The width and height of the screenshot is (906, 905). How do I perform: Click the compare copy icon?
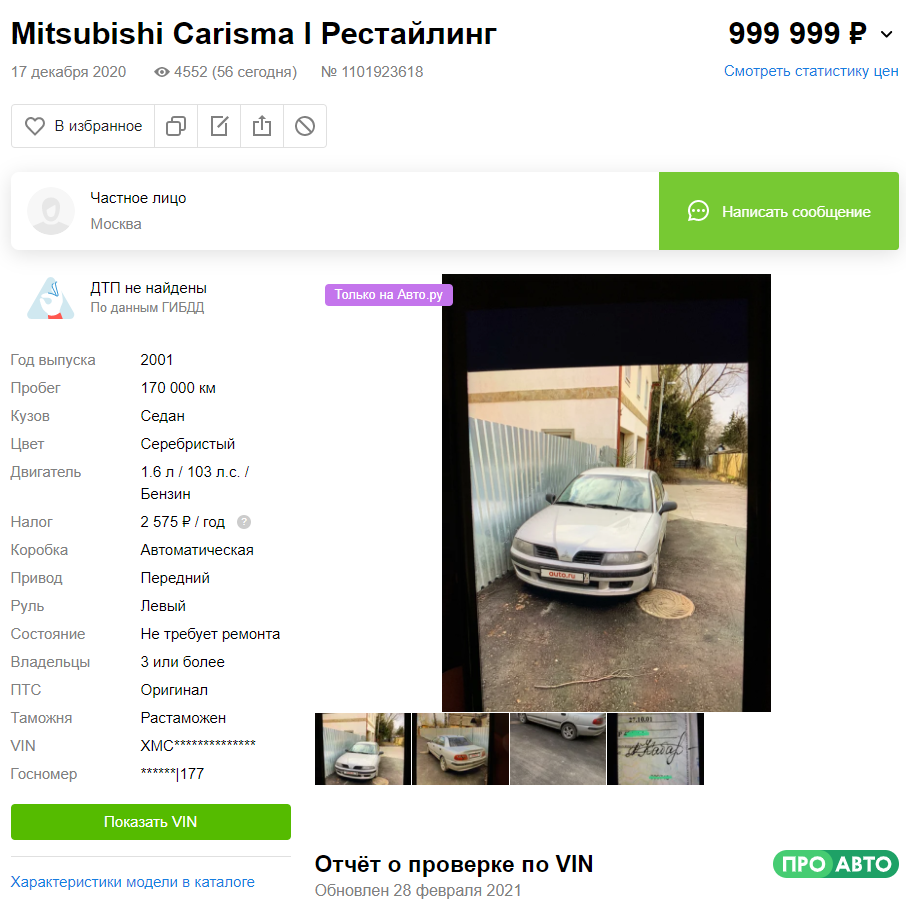[x=176, y=126]
